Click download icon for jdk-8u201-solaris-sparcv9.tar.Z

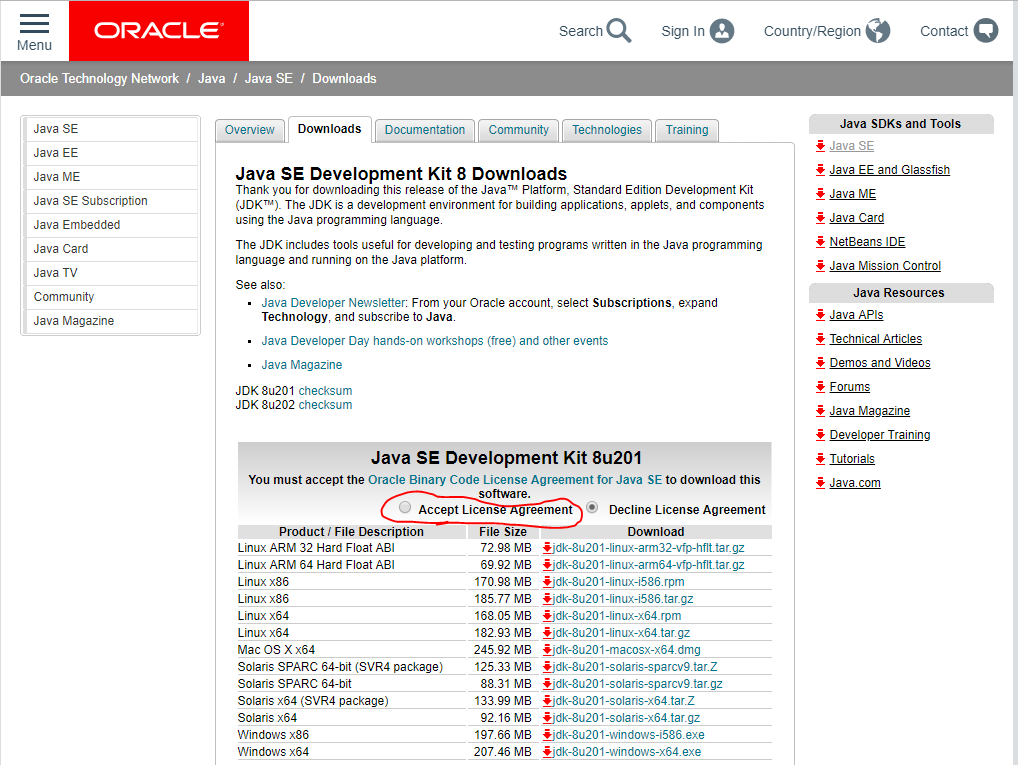[547, 667]
